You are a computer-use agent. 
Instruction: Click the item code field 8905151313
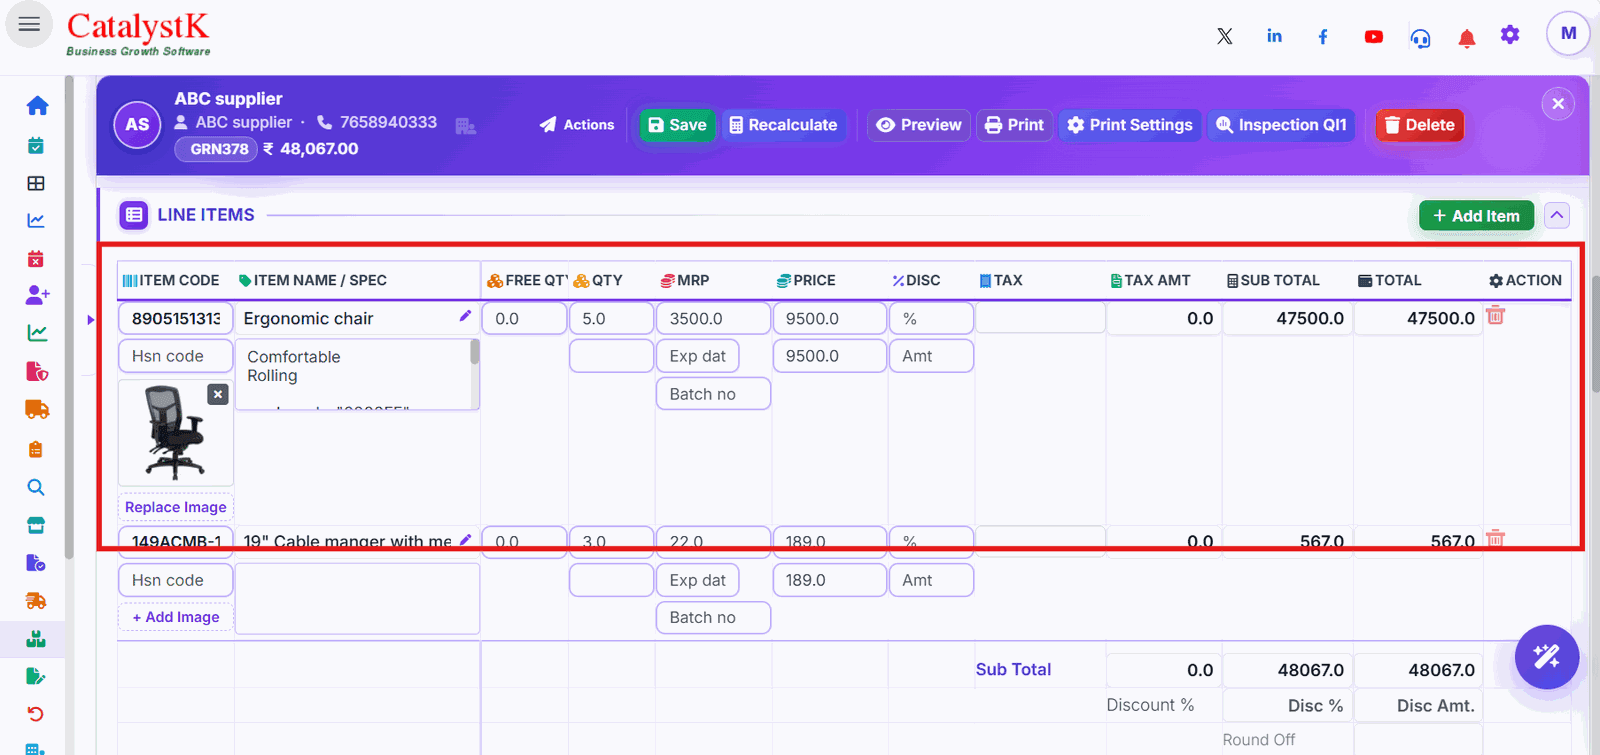pos(176,318)
